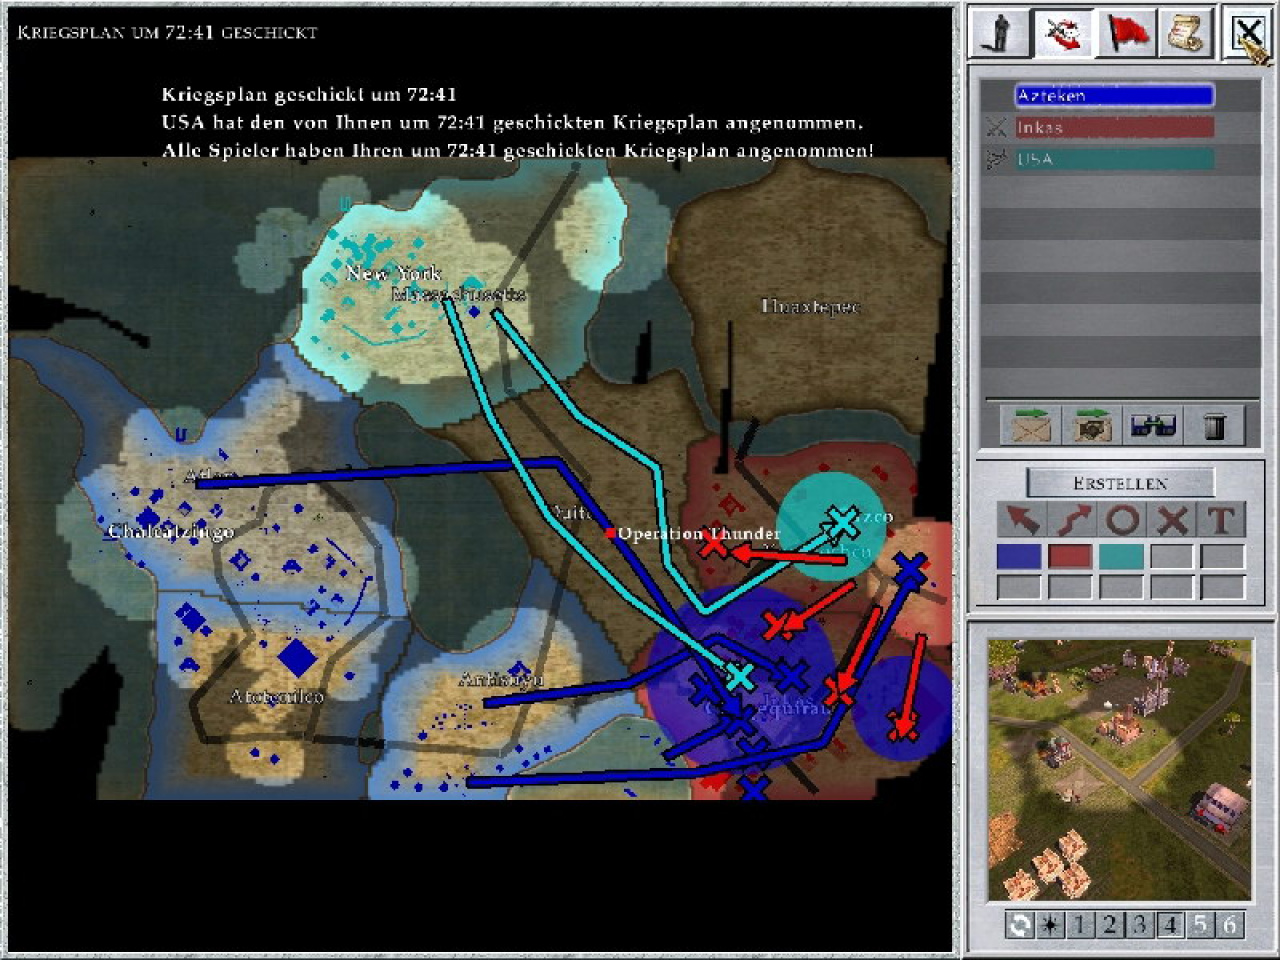
Task: Click the teal circle marker on the map
Action: coord(831,528)
